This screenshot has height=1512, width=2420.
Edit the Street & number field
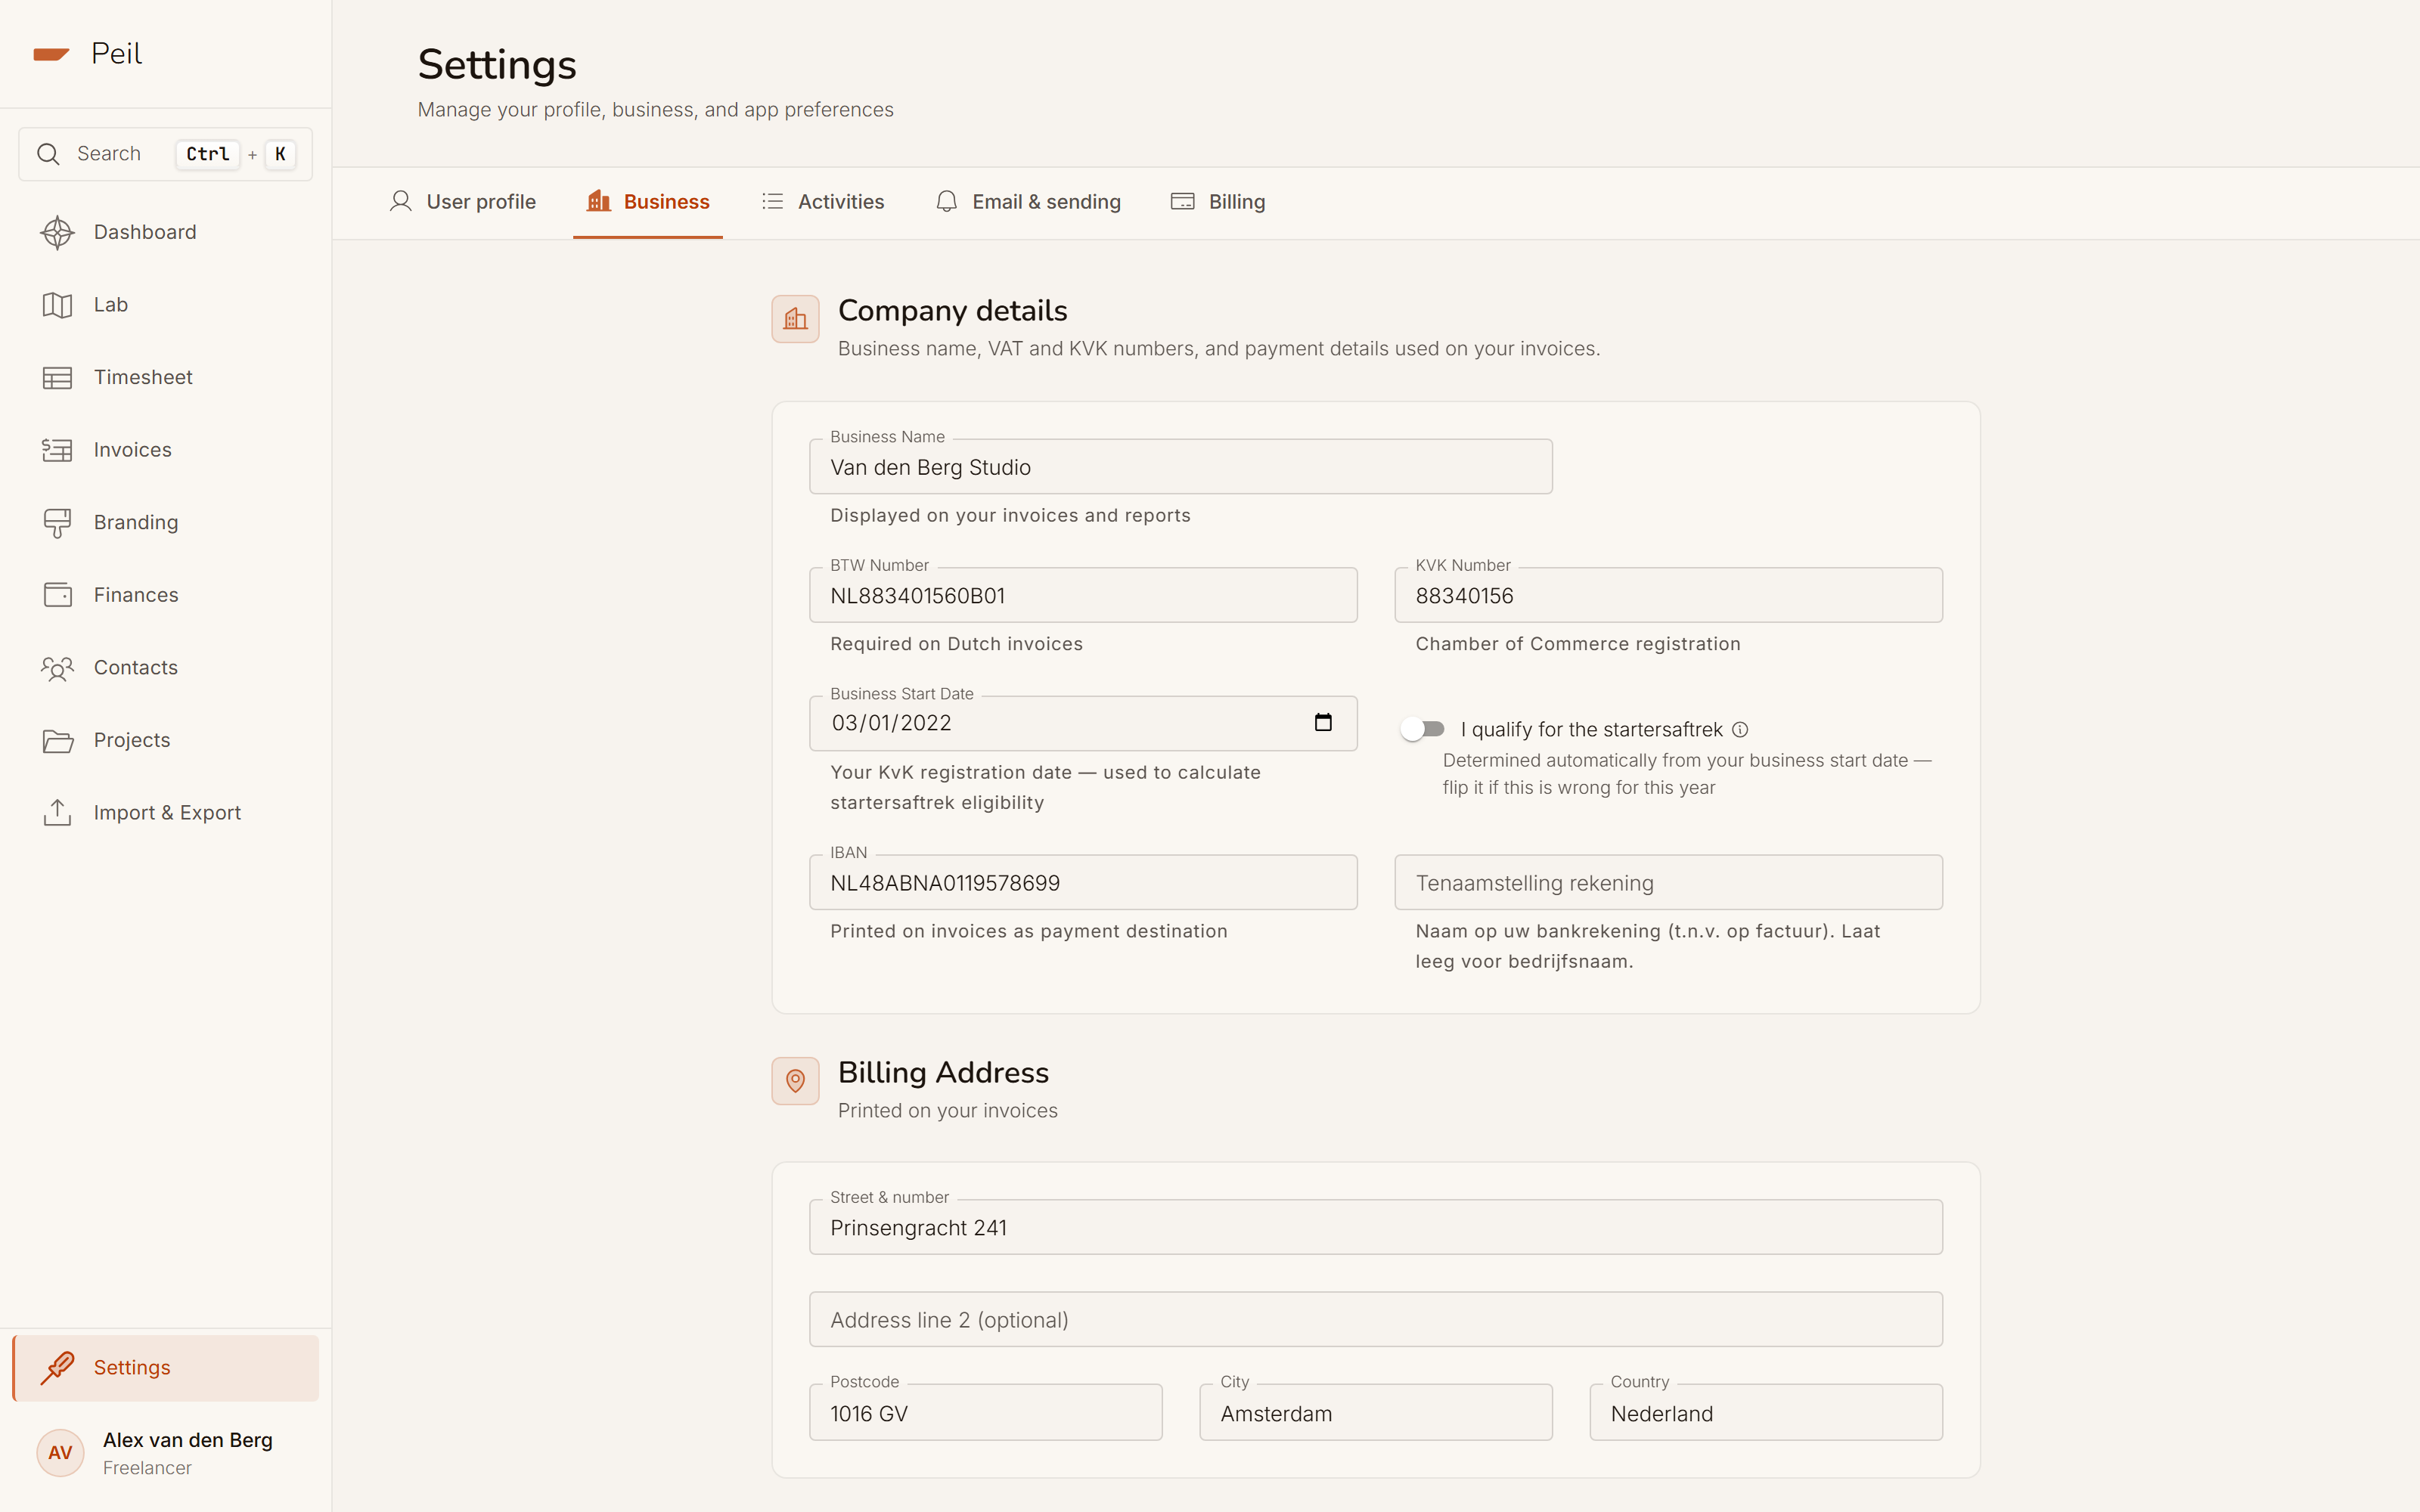[x=1376, y=1227]
